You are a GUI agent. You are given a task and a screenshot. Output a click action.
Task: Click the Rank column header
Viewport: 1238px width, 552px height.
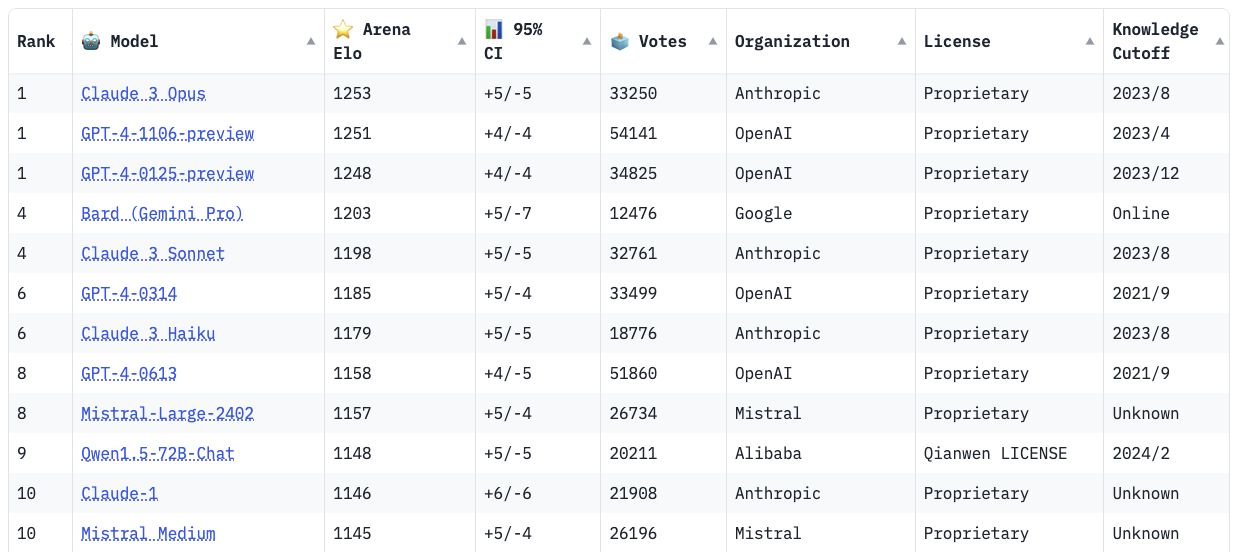coord(37,41)
